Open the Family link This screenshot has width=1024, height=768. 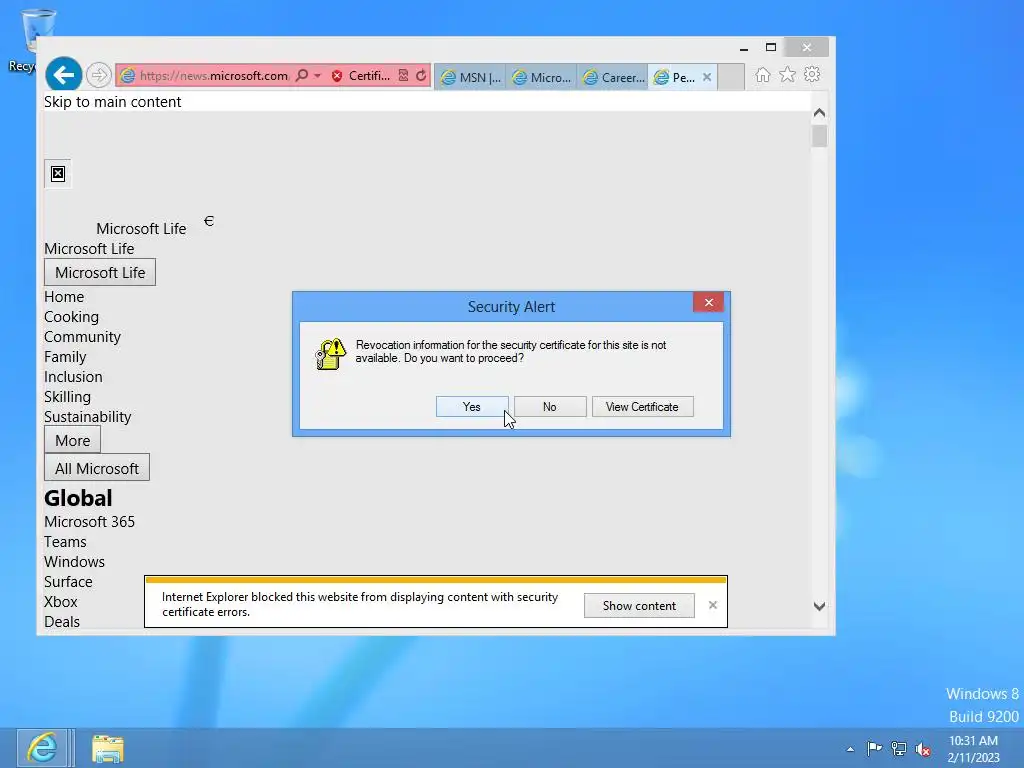click(65, 357)
